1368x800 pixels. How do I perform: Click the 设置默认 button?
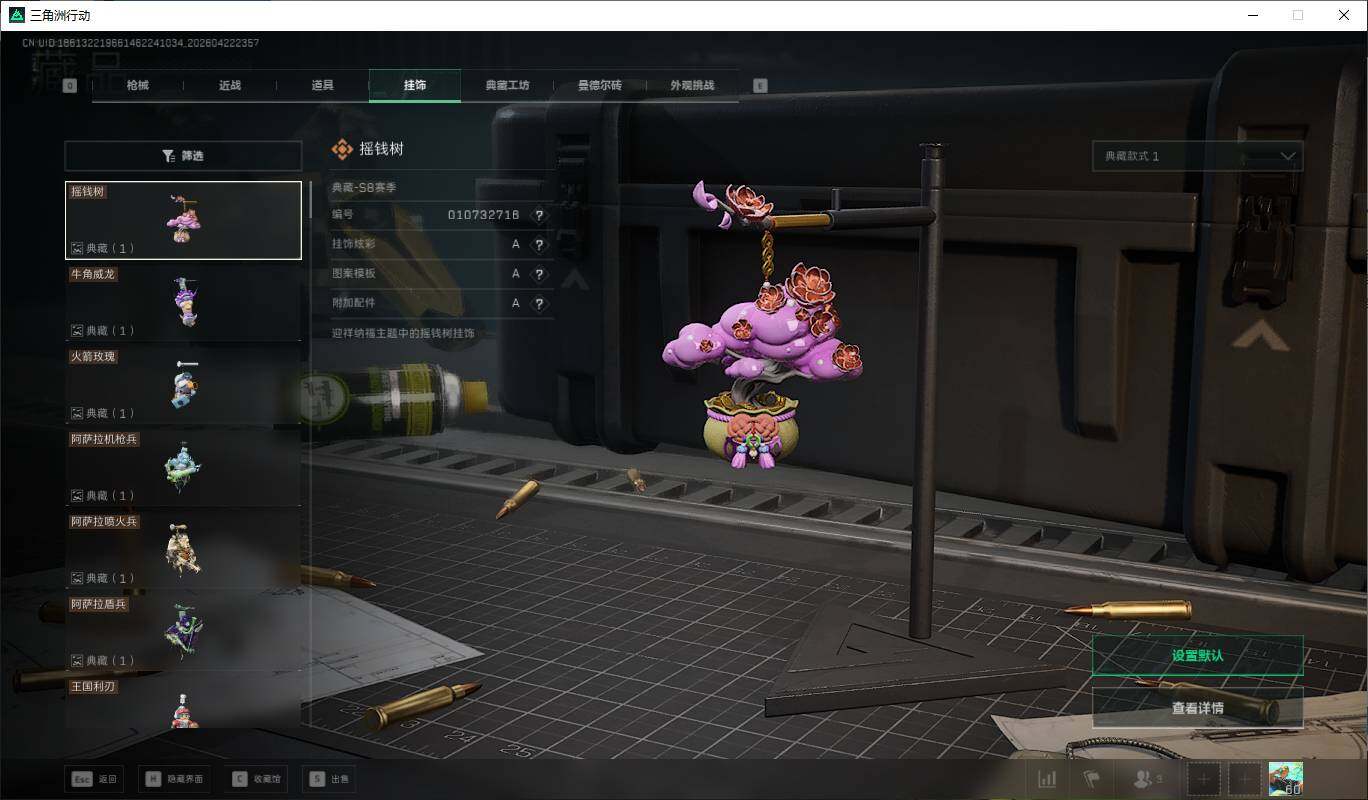(x=1197, y=656)
